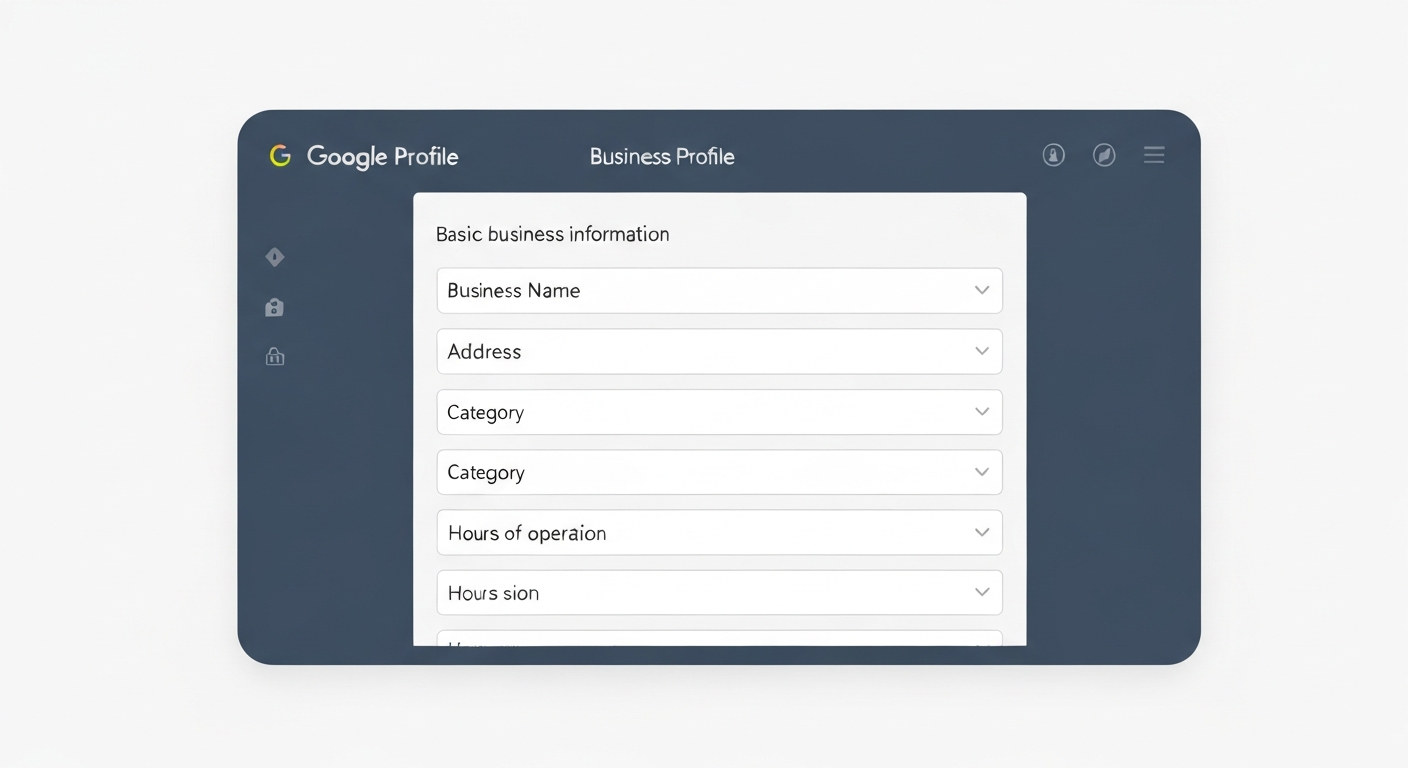
Task: Click the compass icon in the header
Action: coord(1104,155)
